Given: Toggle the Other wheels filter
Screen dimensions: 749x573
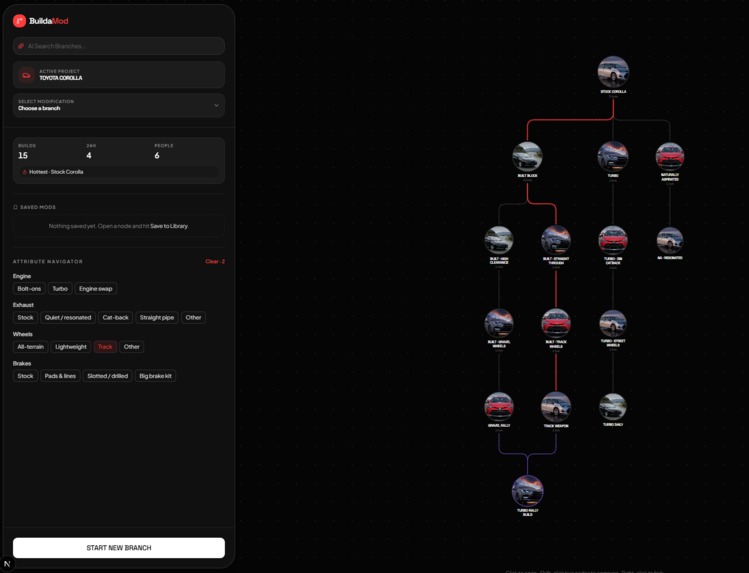Looking at the screenshot, I should point(132,347).
